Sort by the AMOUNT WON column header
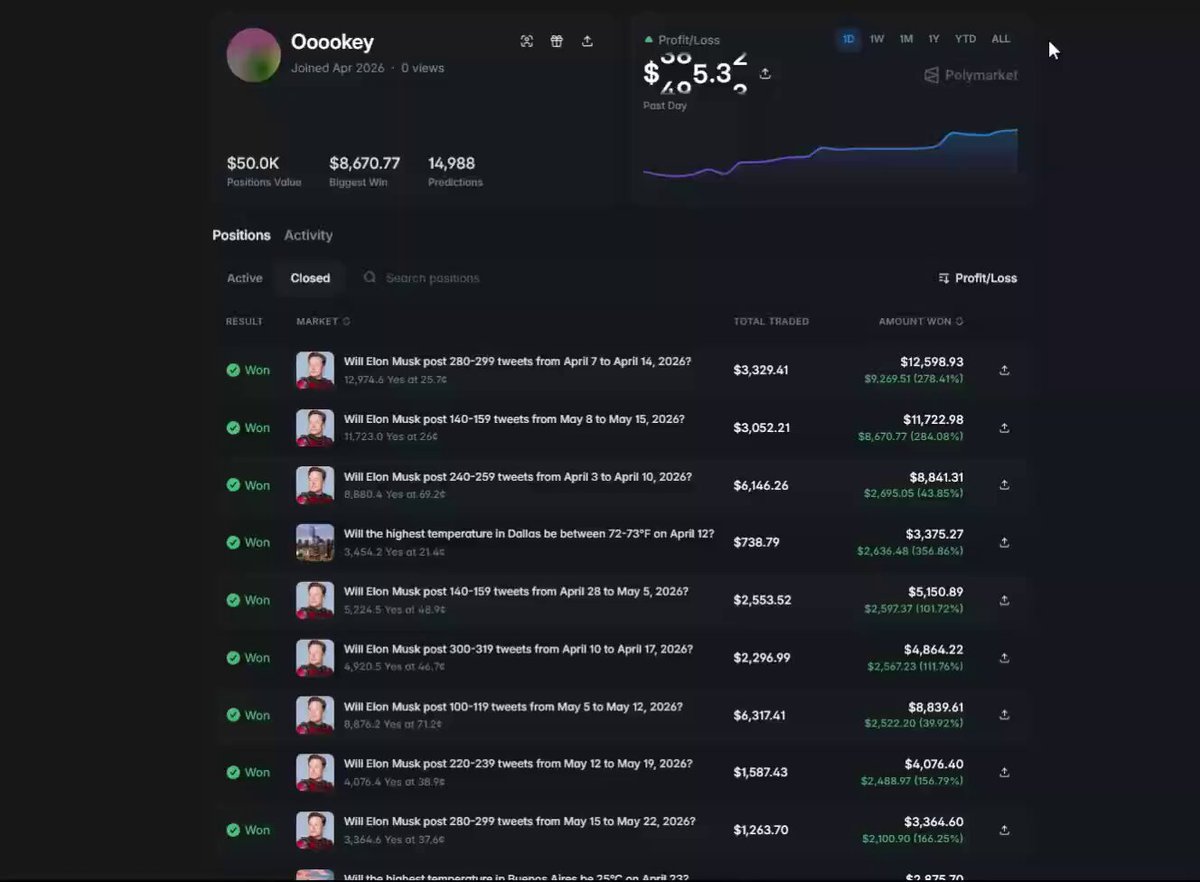Viewport: 1200px width, 882px height. 921,321
